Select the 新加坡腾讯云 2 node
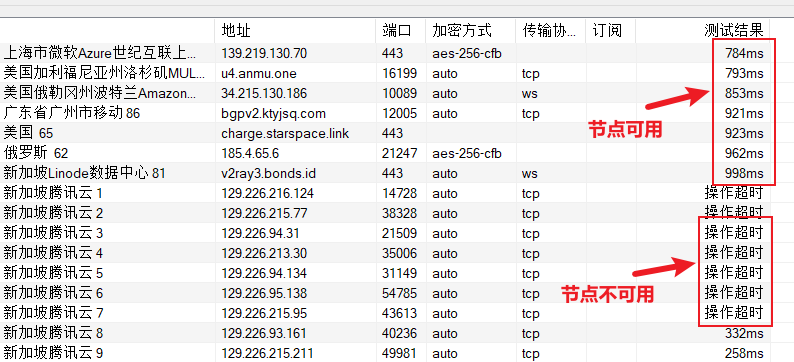The height and width of the screenshot is (362, 794). 53,213
